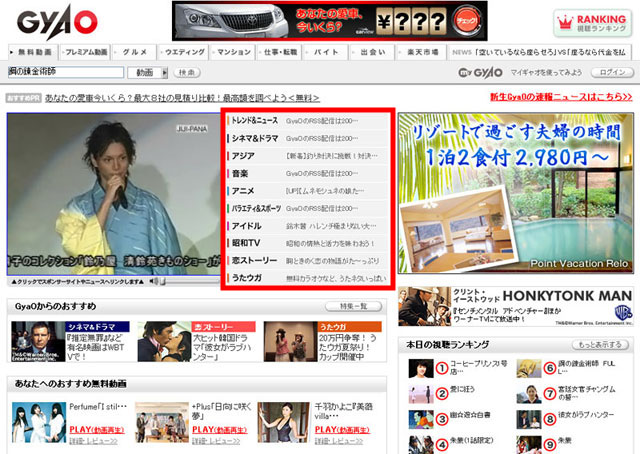Open the 出会い tab
The image size is (640, 454).
[372, 52]
